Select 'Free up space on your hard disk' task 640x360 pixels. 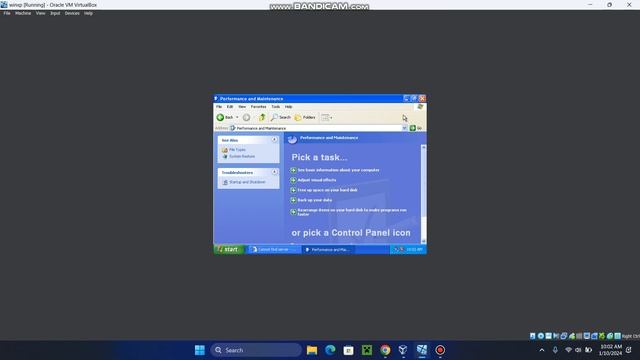click(x=327, y=190)
